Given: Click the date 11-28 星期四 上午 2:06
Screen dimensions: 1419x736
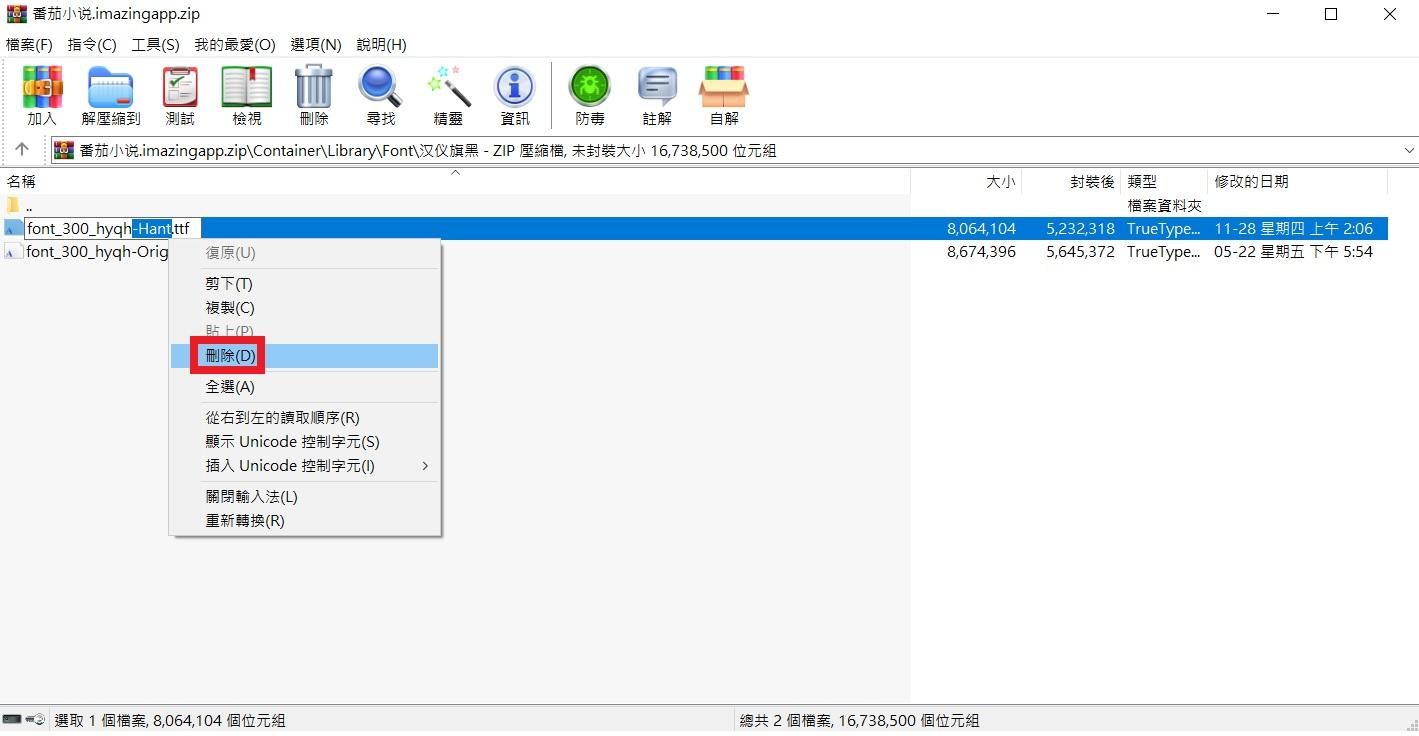Looking at the screenshot, I should pyautogui.click(x=1293, y=229).
